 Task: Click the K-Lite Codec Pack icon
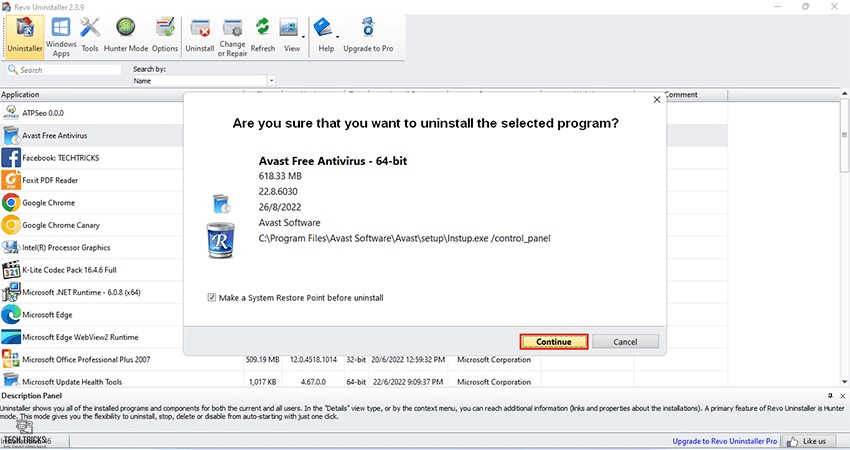11,269
